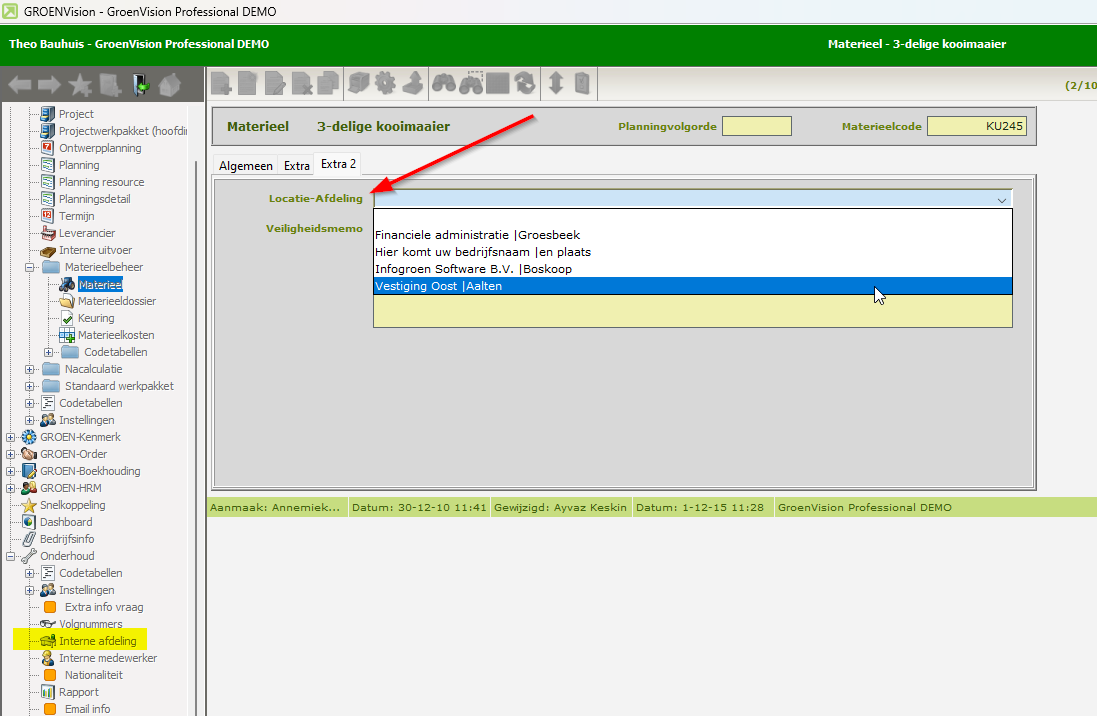Screen dimensions: 1097x716
Task: Open Keuring under Materieelbeheer
Action: click(96, 318)
